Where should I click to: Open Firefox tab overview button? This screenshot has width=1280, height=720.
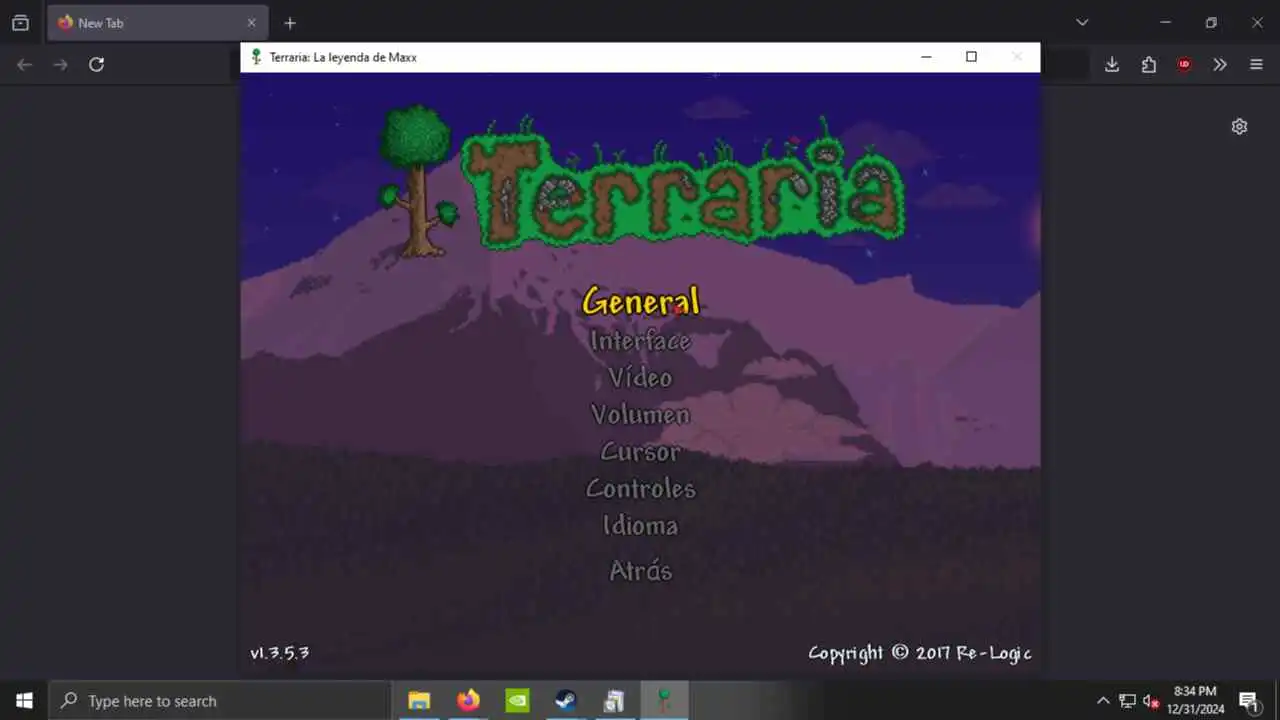pyautogui.click(x=20, y=23)
